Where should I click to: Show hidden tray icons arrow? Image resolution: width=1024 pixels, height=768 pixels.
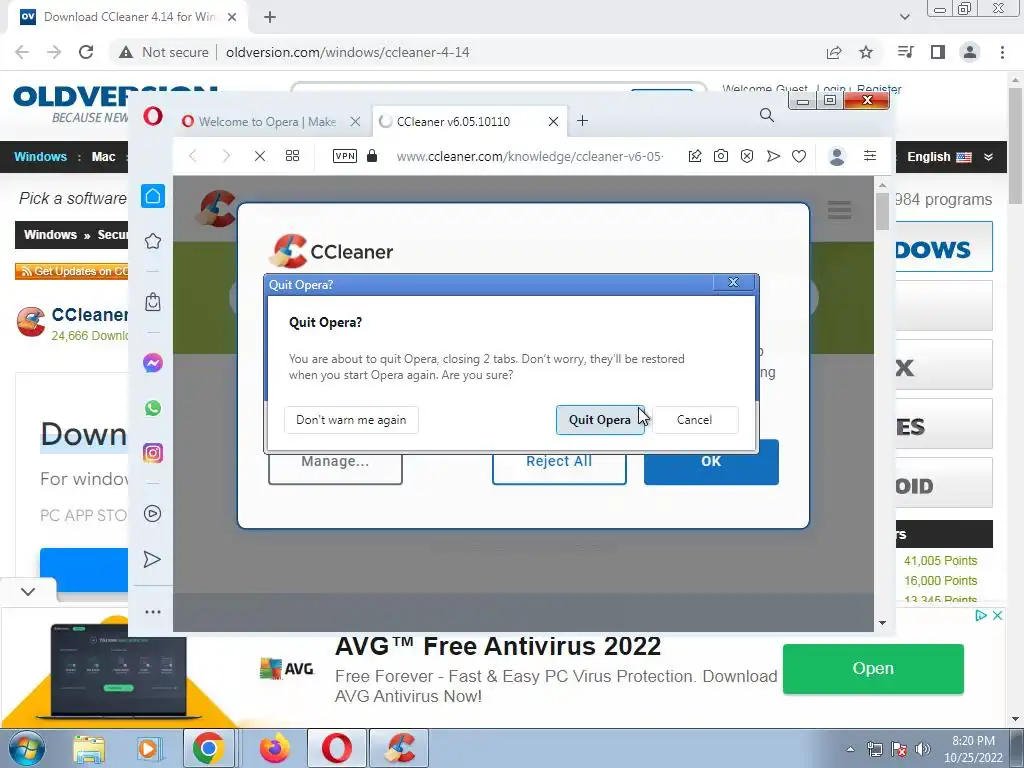click(850, 749)
